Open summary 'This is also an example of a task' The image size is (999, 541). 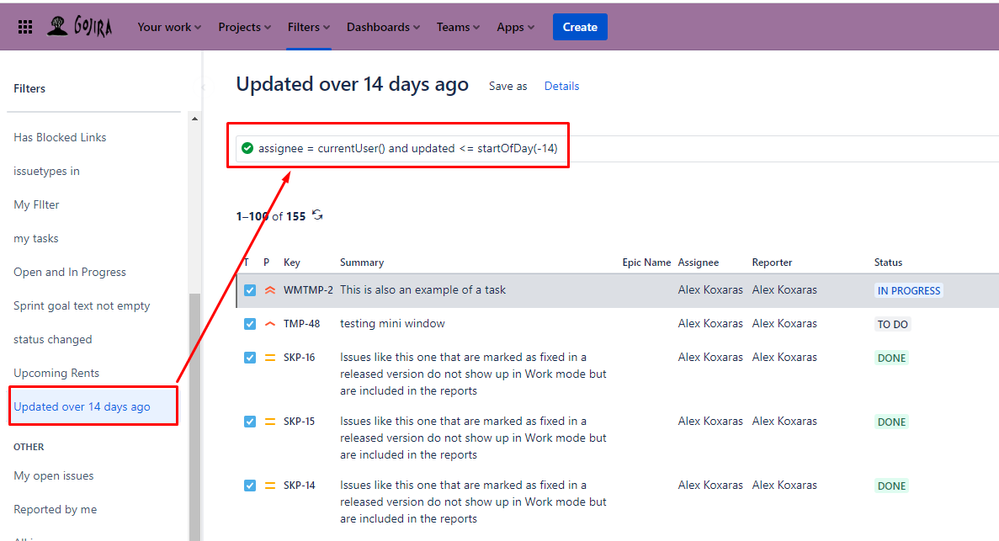coord(423,290)
